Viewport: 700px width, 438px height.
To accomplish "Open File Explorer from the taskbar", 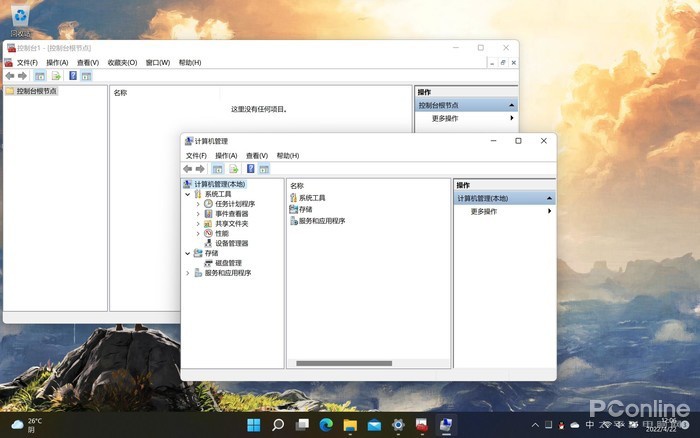I will [350, 426].
